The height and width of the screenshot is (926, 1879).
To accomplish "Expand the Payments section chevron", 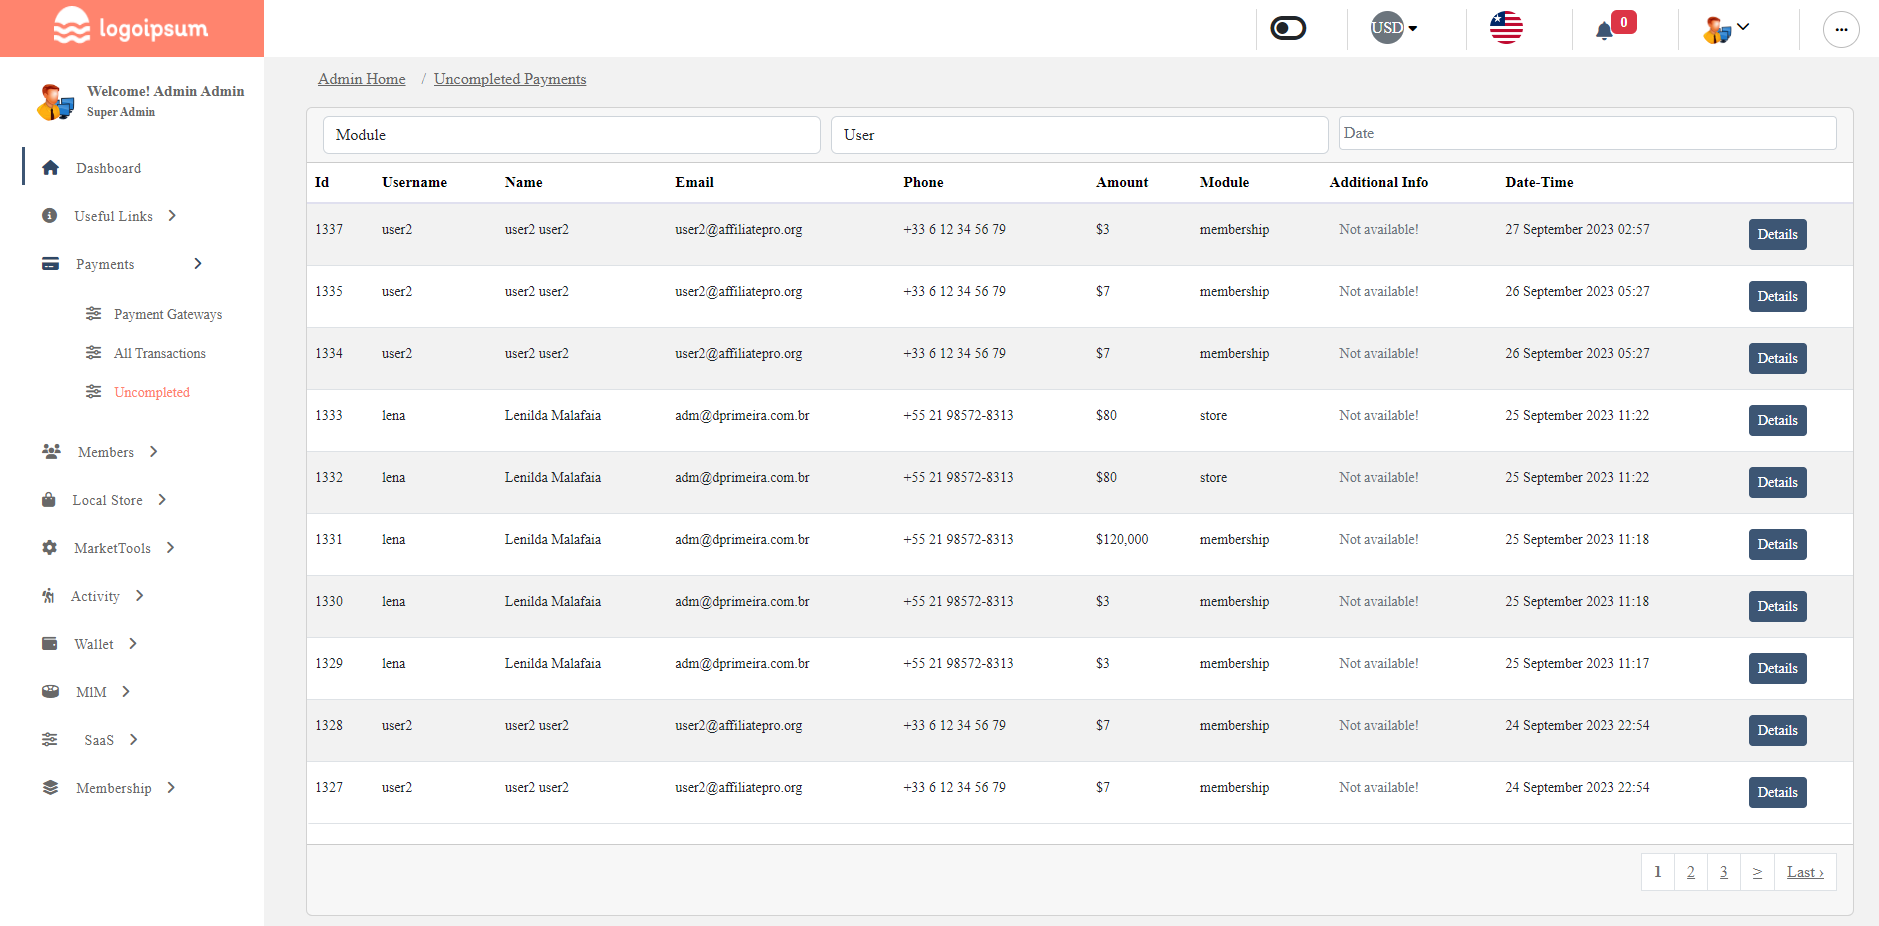I will tap(198, 263).
